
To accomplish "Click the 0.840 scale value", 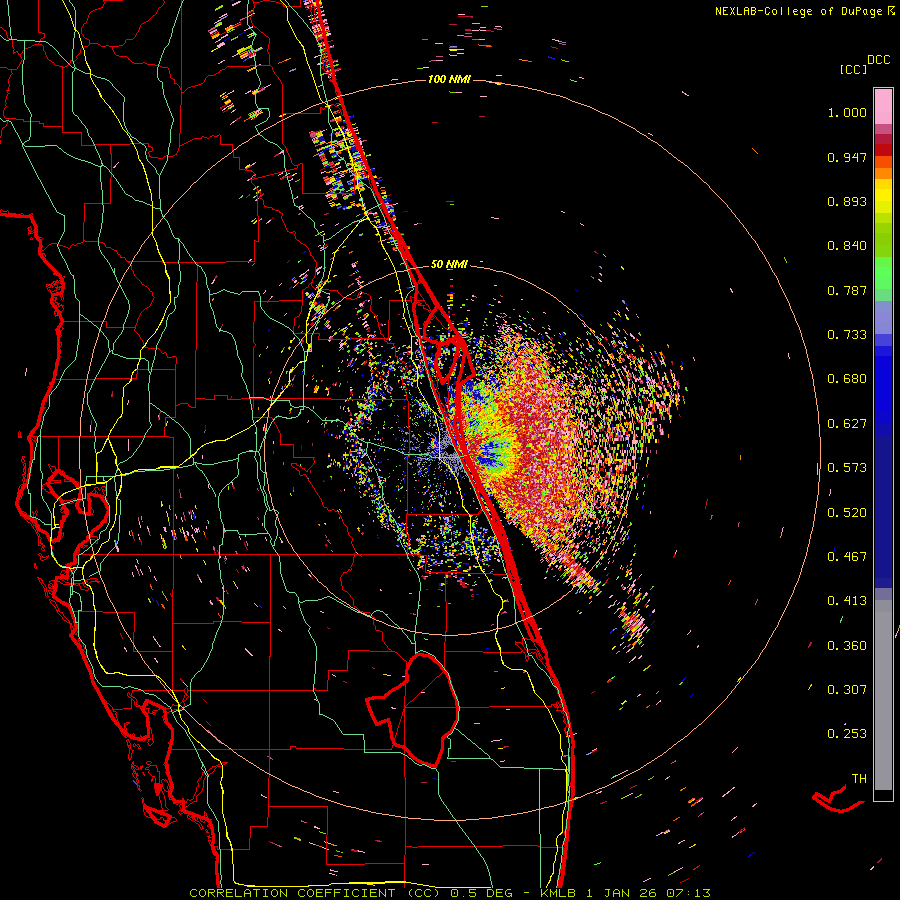I will 847,246.
